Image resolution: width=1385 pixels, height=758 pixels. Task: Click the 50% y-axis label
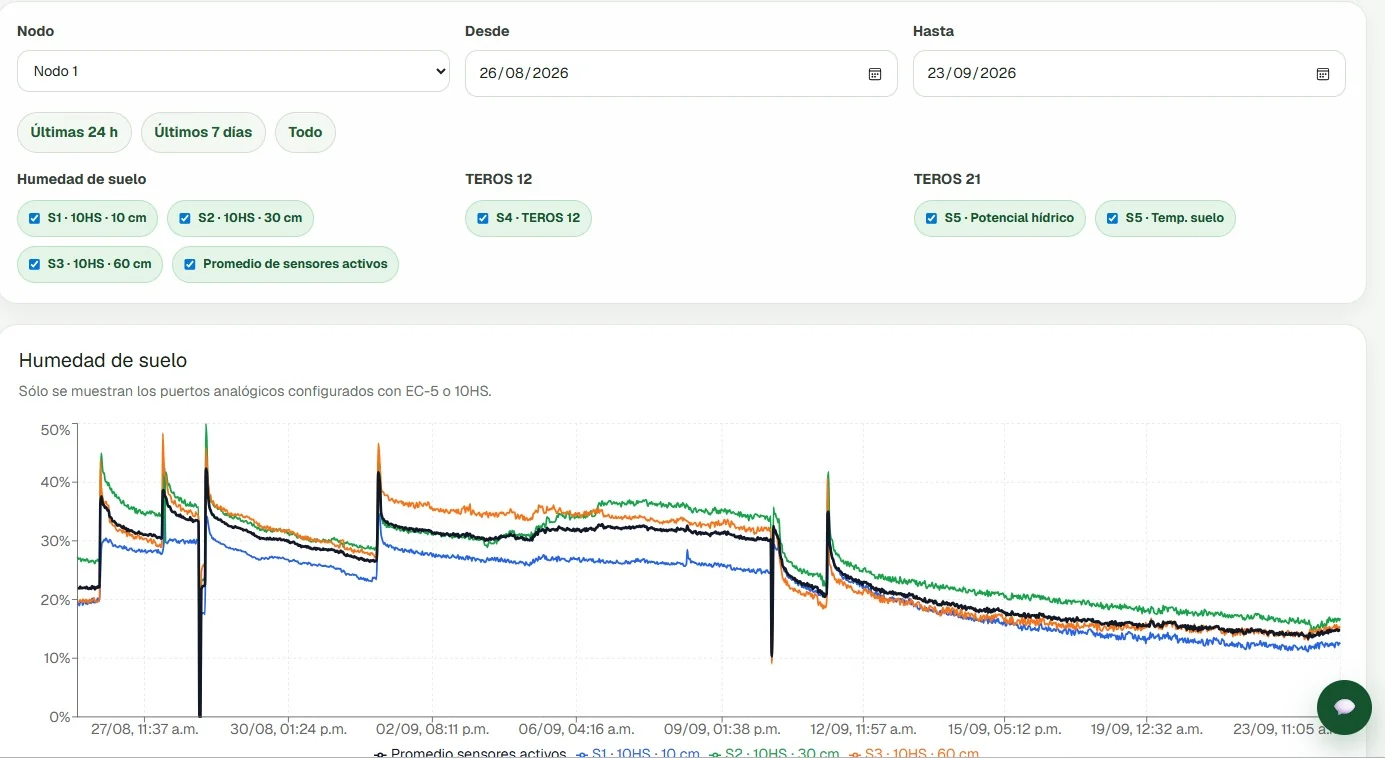click(x=55, y=430)
